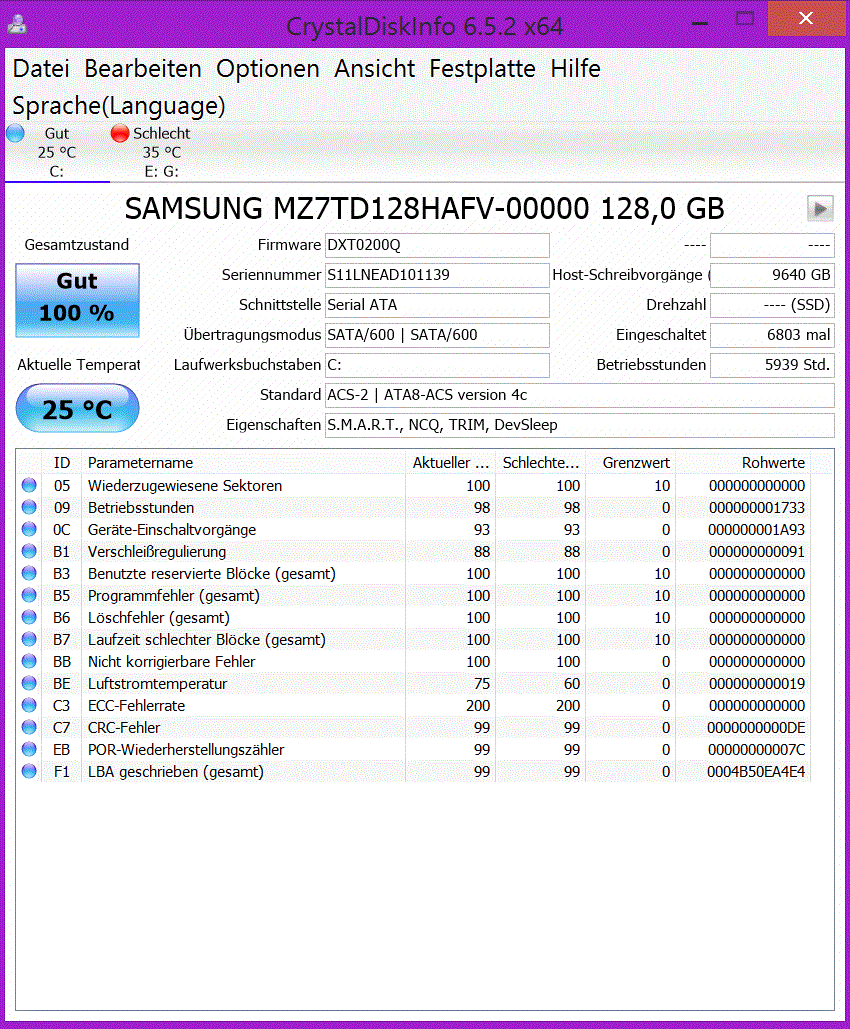Close the CrystalDiskInfo window
The height and width of the screenshot is (1029, 850).
pyautogui.click(x=806, y=18)
